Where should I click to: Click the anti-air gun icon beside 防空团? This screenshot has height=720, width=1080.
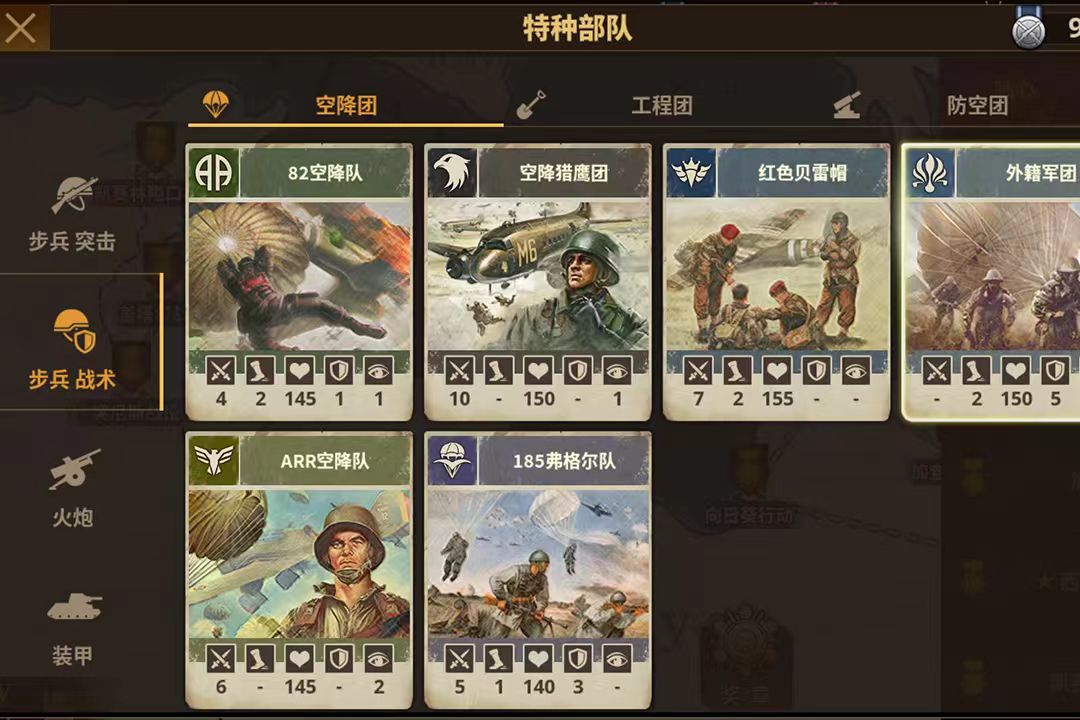tap(847, 105)
